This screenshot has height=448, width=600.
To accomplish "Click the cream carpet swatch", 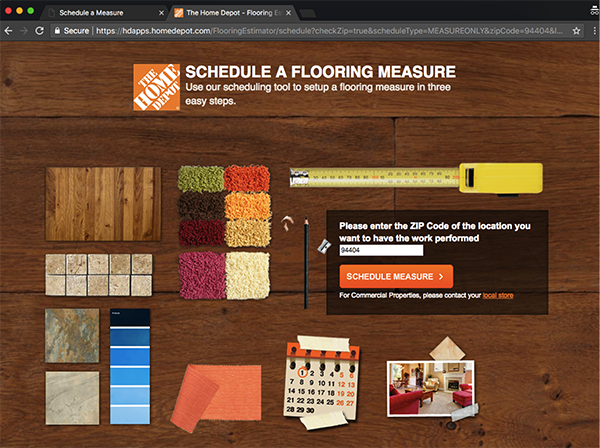I will click(248, 275).
